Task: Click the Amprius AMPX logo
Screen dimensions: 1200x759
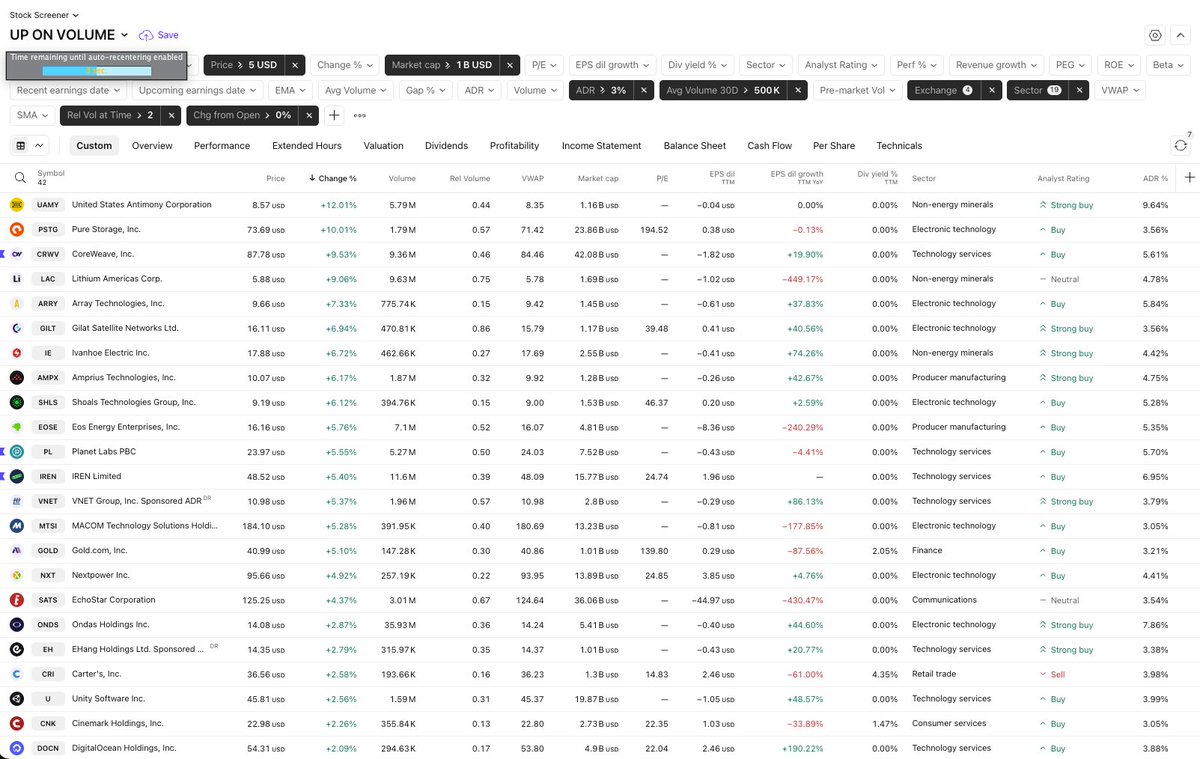Action: tap(17, 378)
